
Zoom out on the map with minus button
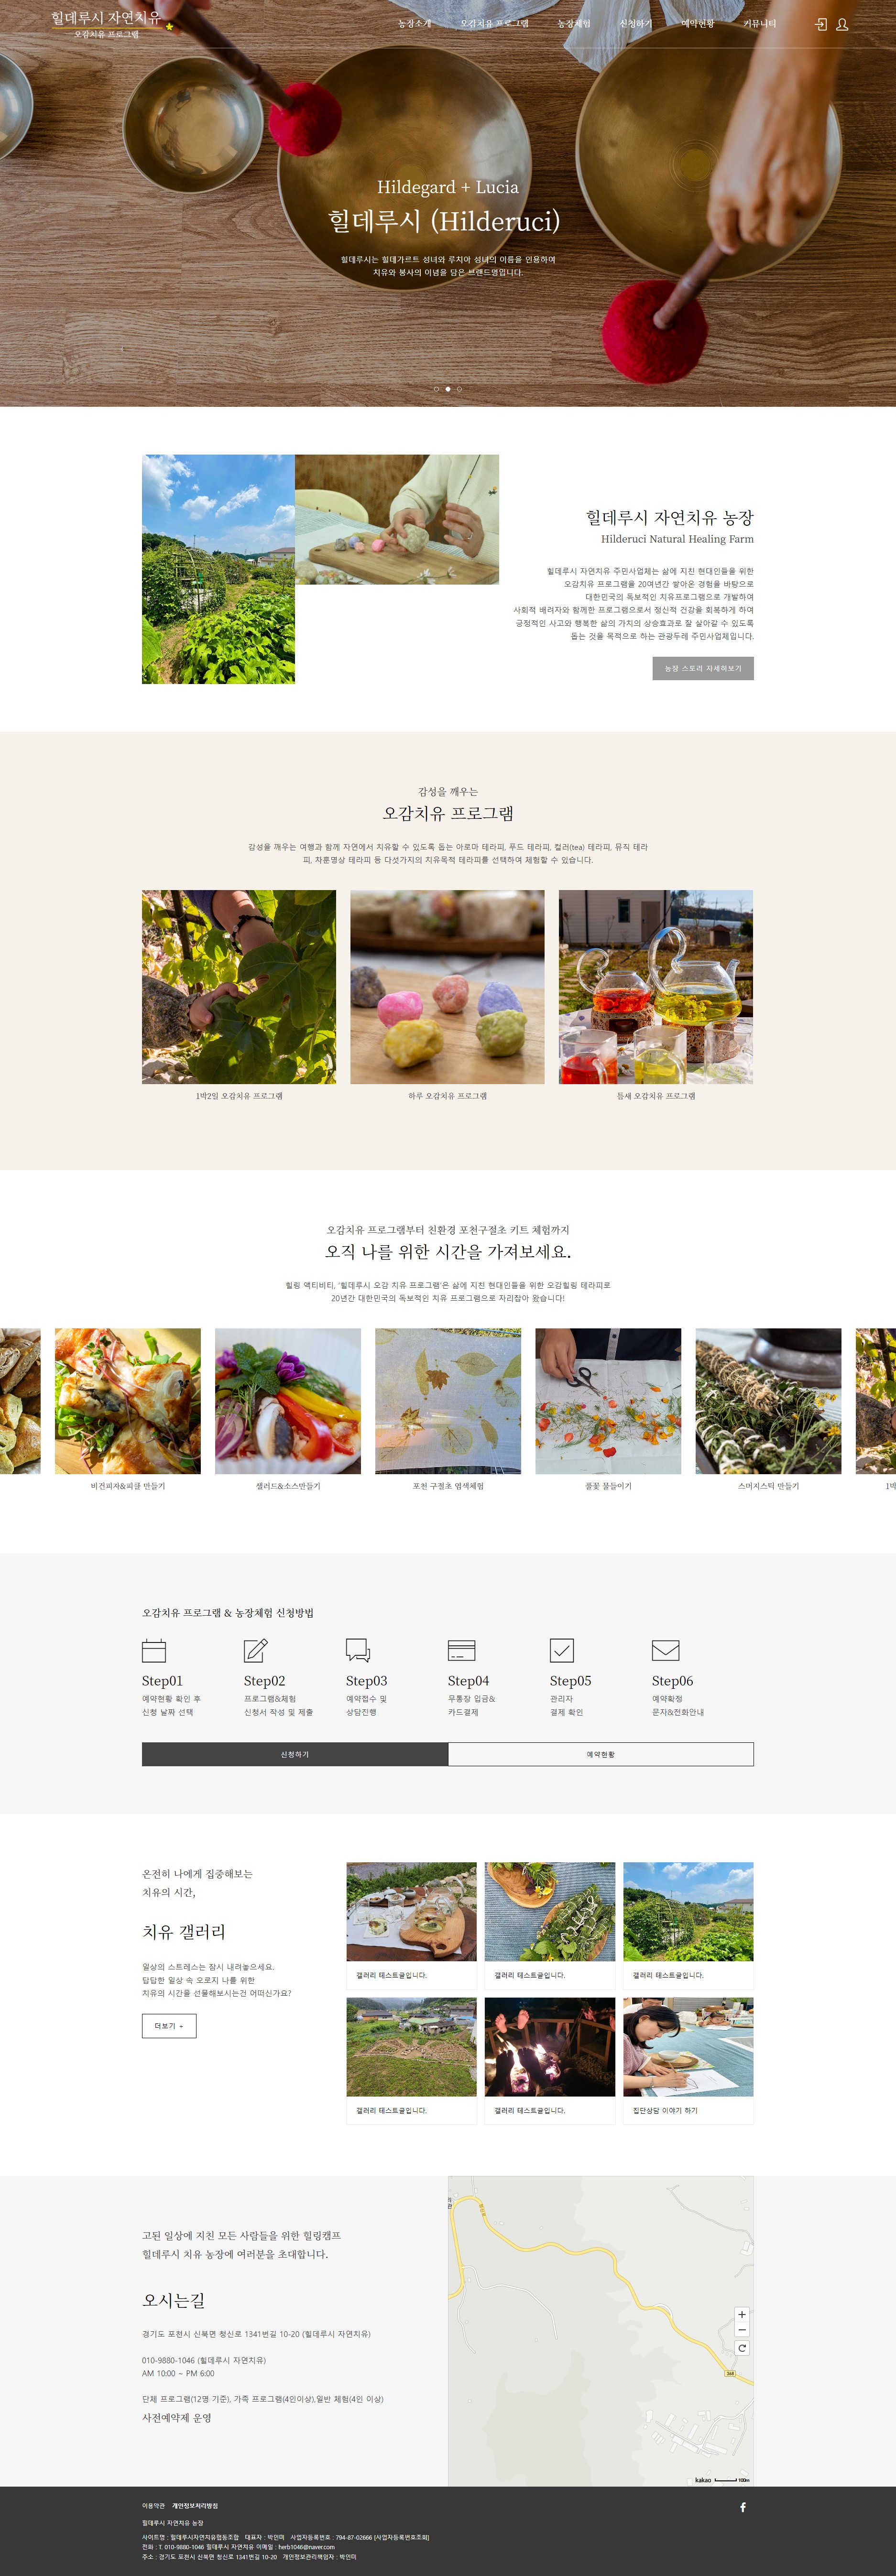click(x=742, y=2330)
